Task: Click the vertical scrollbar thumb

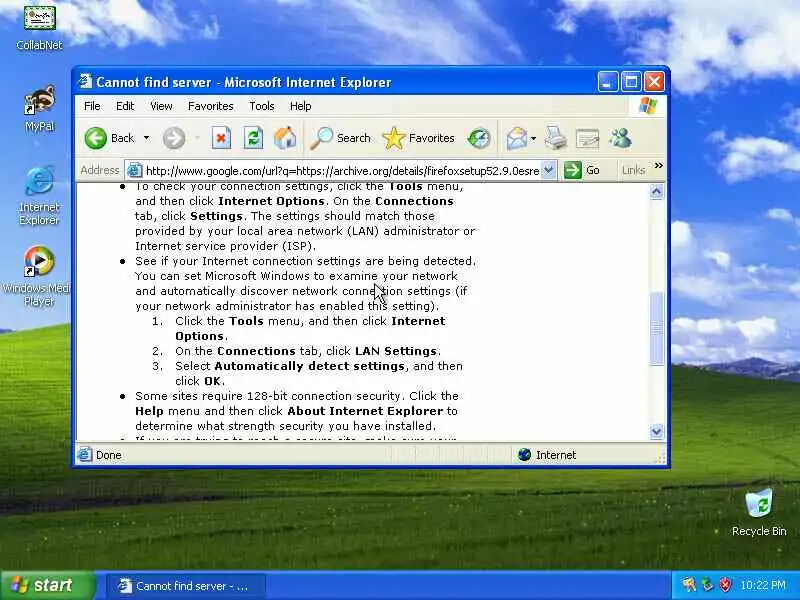Action: tap(657, 329)
